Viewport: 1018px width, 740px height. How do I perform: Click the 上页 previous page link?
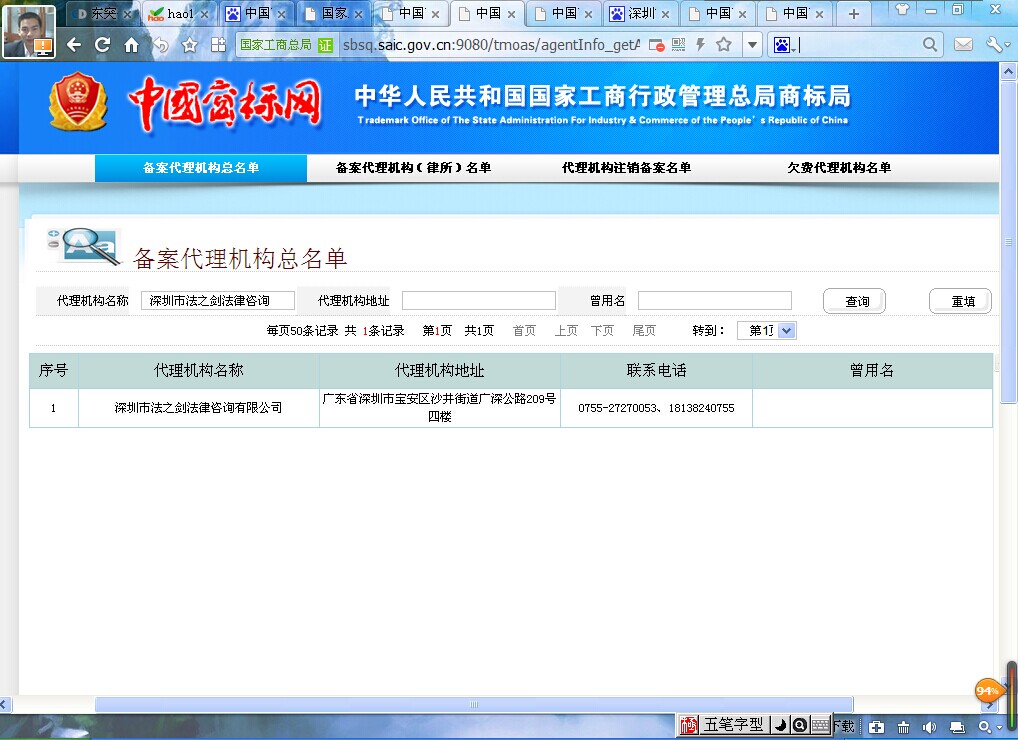pos(566,330)
